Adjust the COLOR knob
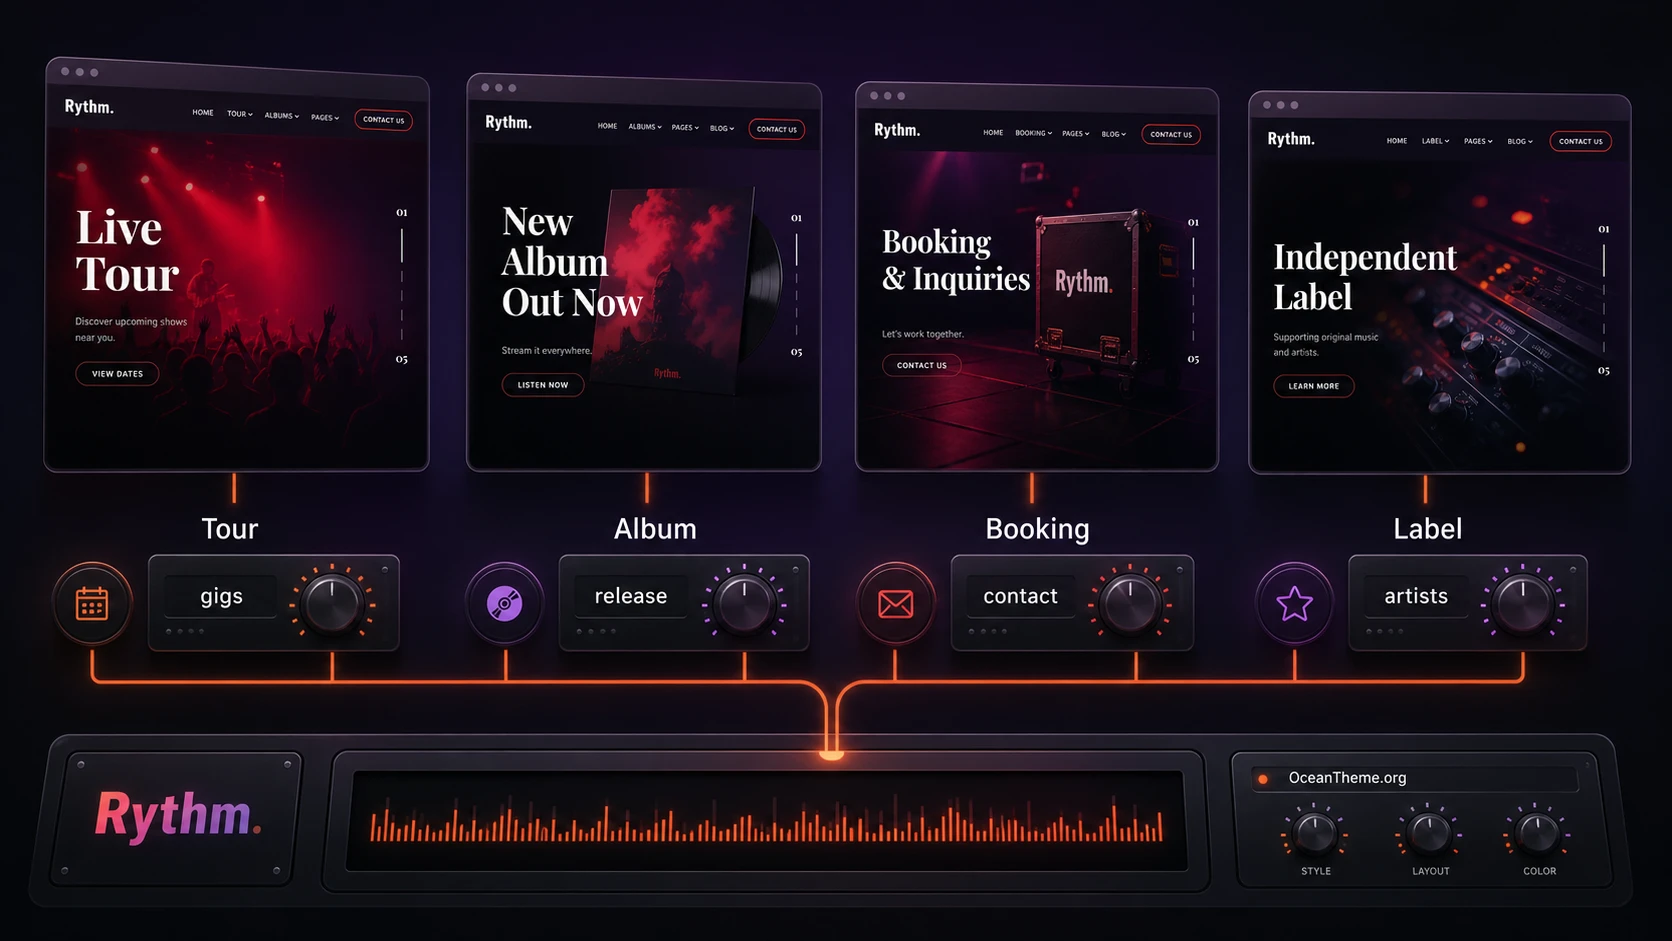 [x=1538, y=832]
